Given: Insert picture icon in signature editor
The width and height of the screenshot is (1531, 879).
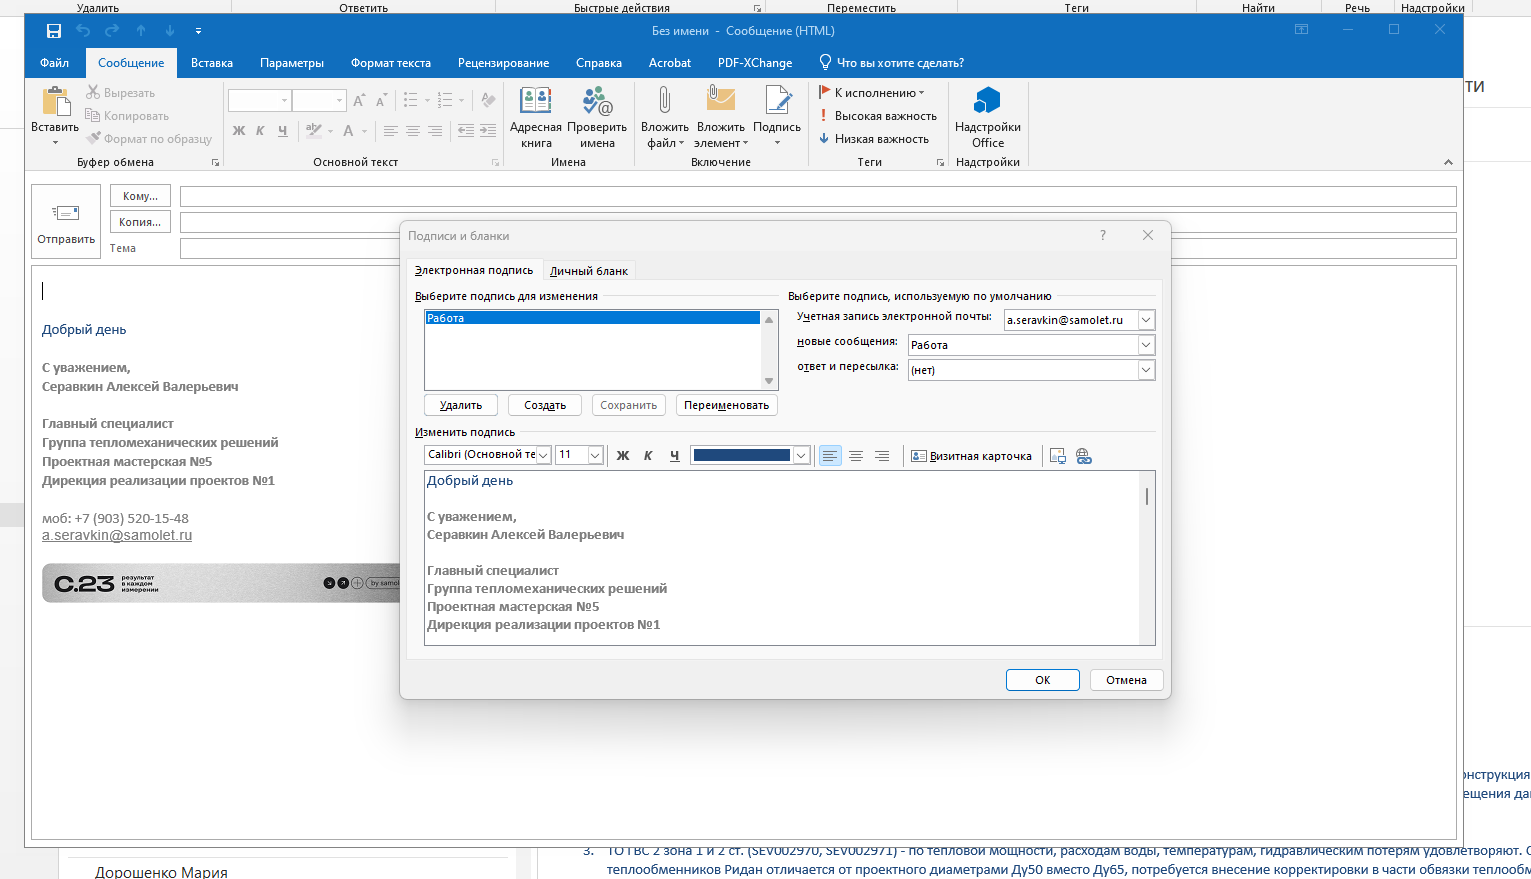Looking at the screenshot, I should [1058, 456].
